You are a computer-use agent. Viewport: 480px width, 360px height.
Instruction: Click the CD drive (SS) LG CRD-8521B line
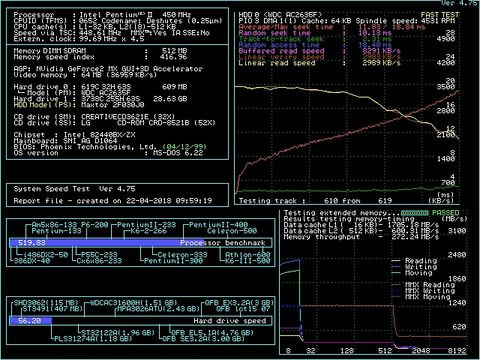click(x=115, y=123)
